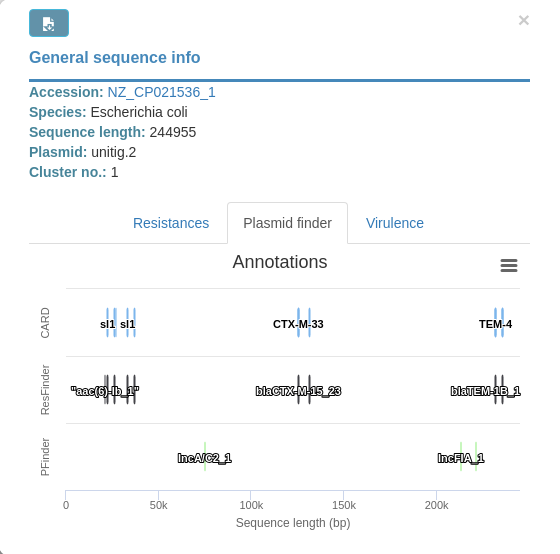Click the download file icon button
560x554 pixels.
49,23
